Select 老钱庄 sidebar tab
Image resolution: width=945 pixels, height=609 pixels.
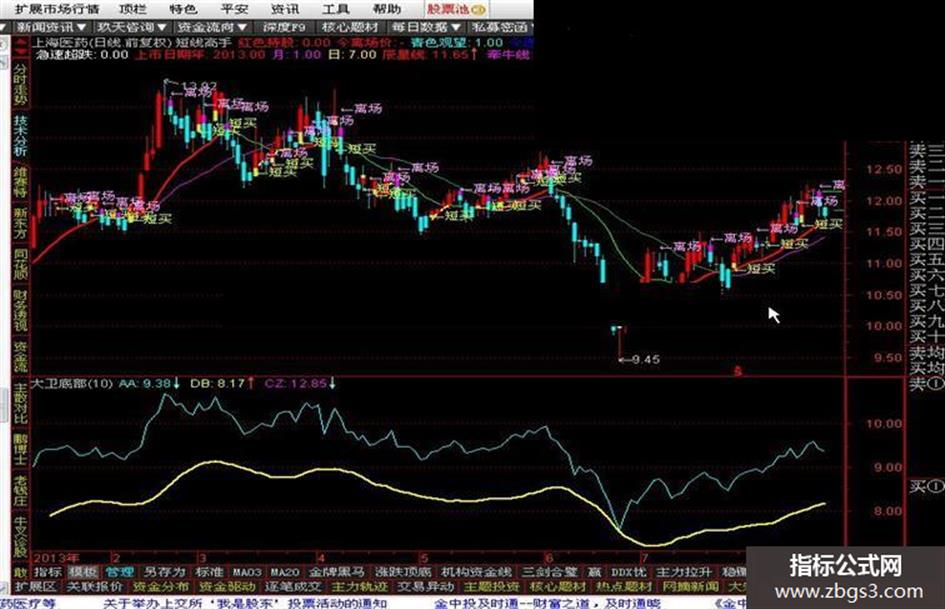coord(20,490)
